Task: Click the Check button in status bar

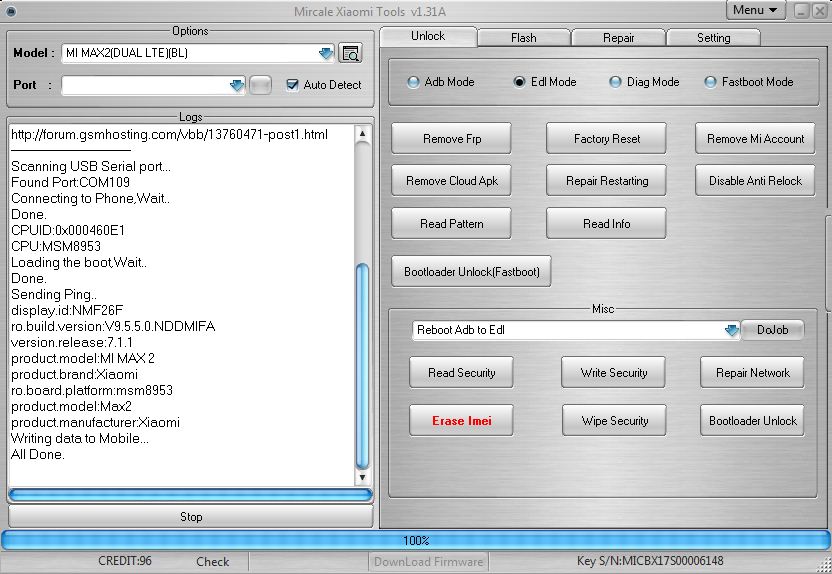Action: pyautogui.click(x=212, y=562)
